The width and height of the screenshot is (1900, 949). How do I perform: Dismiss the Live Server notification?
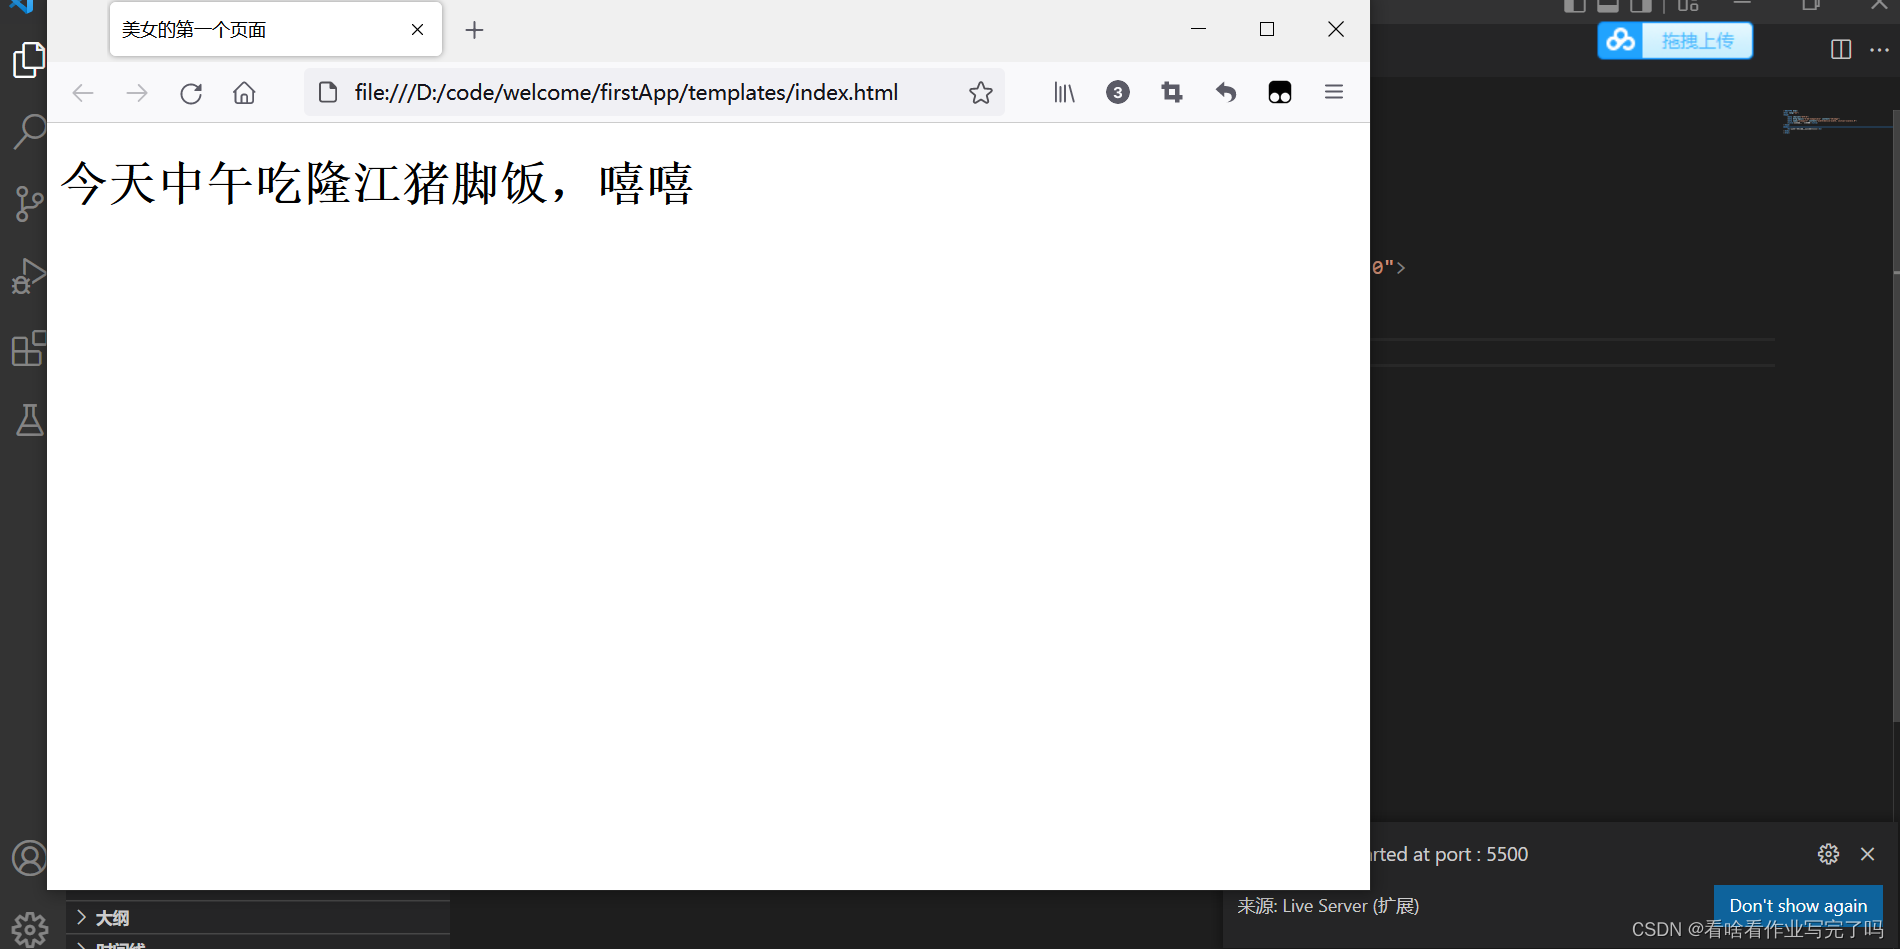[1867, 854]
